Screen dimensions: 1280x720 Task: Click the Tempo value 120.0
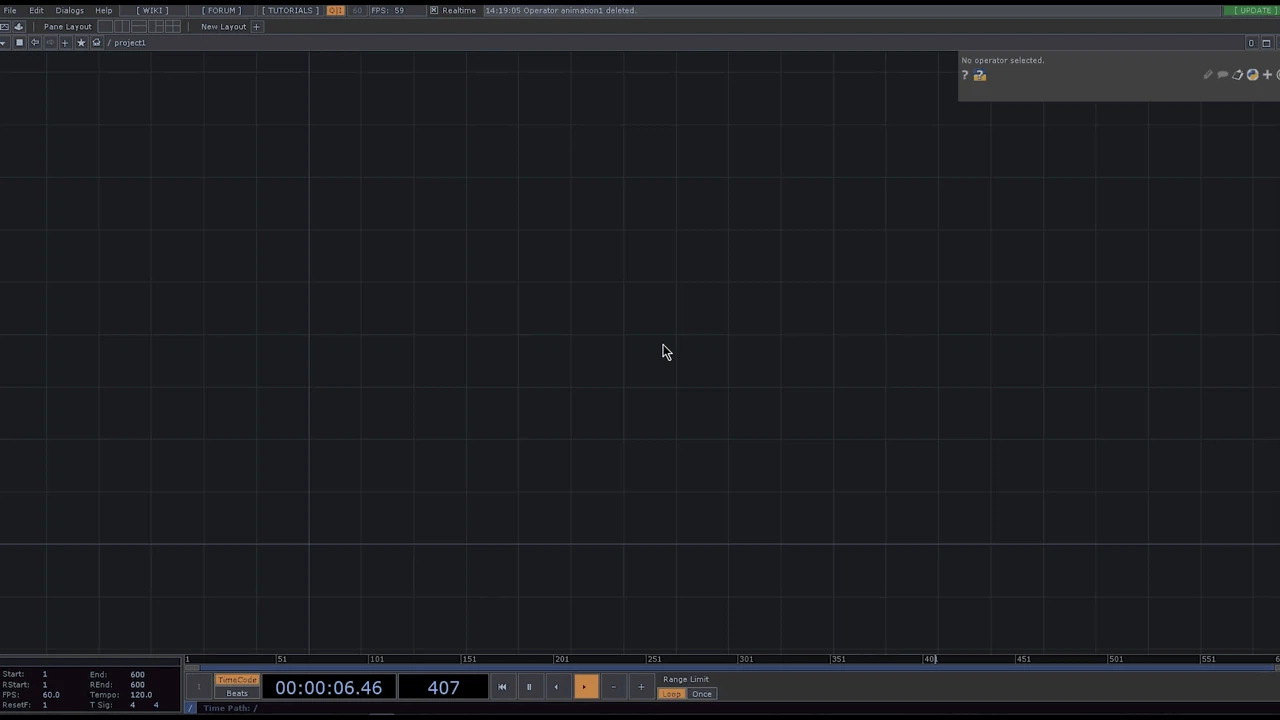pyautogui.click(x=140, y=695)
